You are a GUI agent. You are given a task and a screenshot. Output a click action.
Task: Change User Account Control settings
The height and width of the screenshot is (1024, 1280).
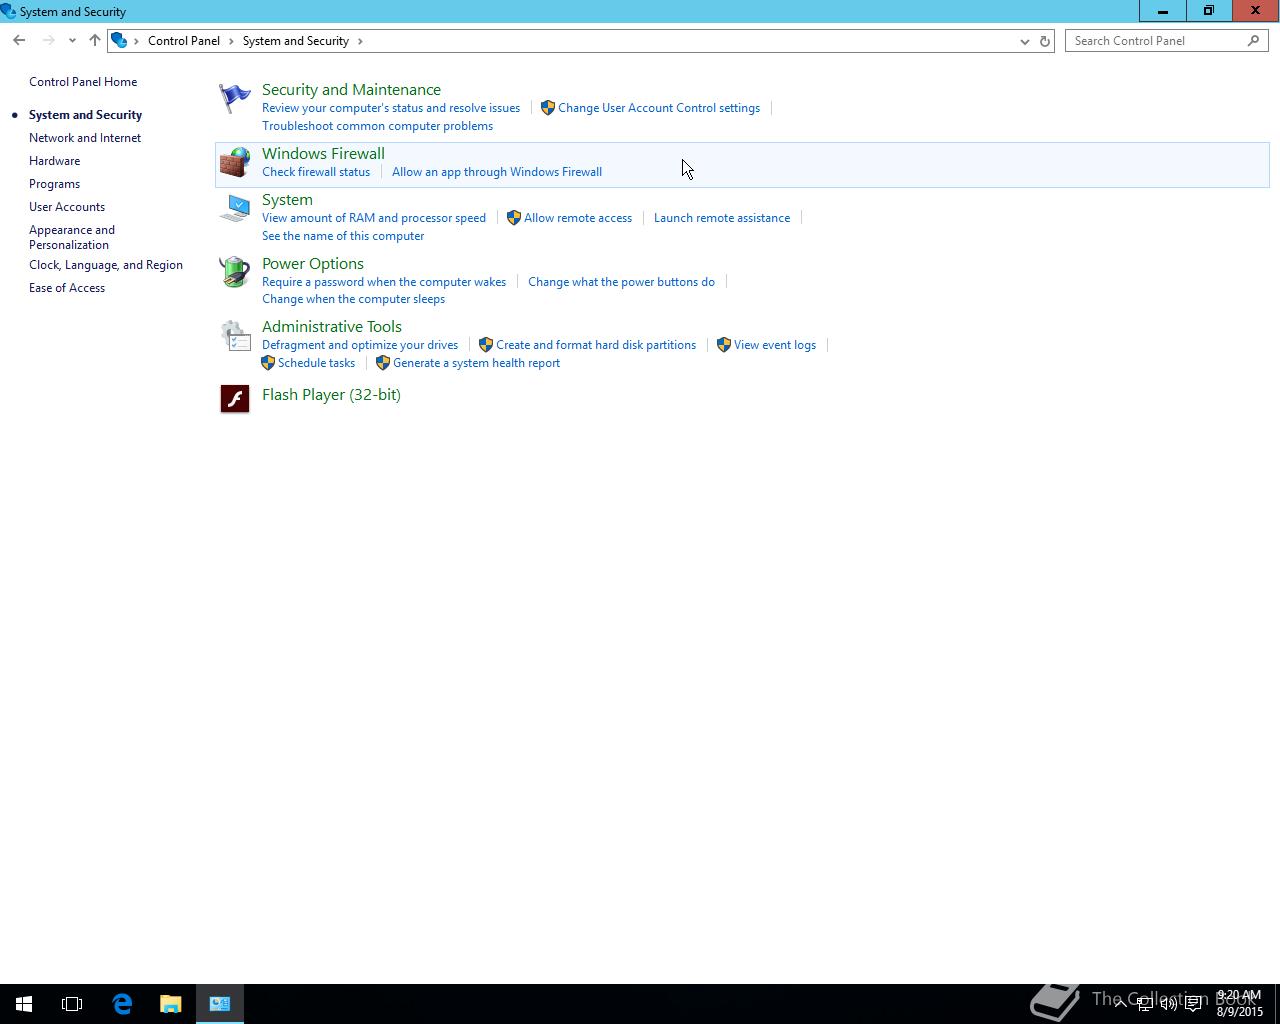[659, 108]
